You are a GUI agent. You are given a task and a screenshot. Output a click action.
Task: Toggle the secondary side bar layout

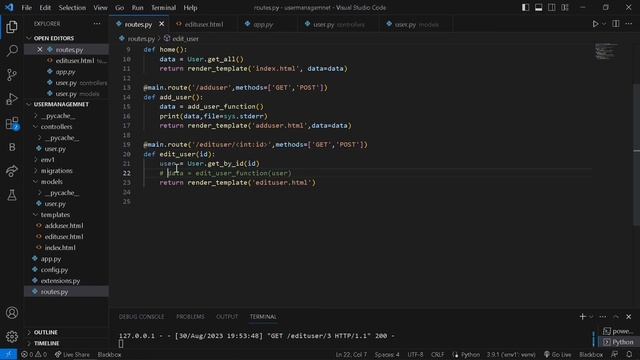551,7
